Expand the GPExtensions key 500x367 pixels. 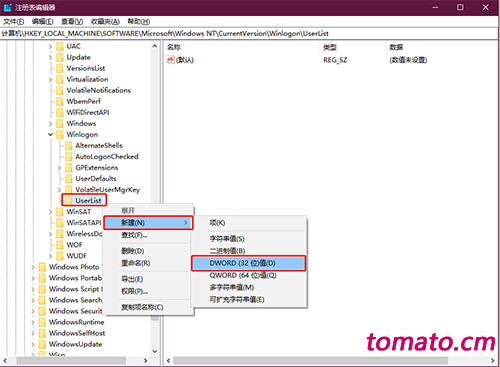click(59, 168)
